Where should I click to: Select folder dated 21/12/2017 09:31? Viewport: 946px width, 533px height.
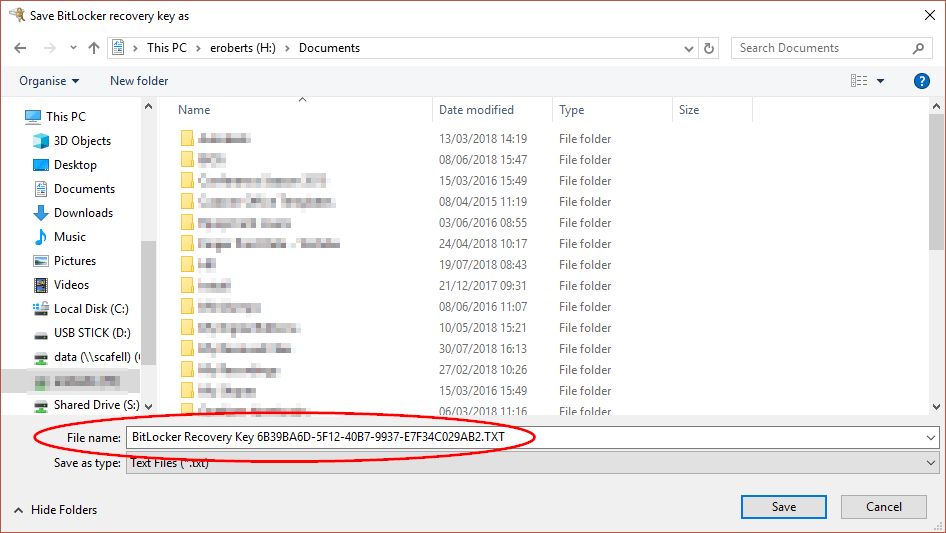pyautogui.click(x=395, y=286)
